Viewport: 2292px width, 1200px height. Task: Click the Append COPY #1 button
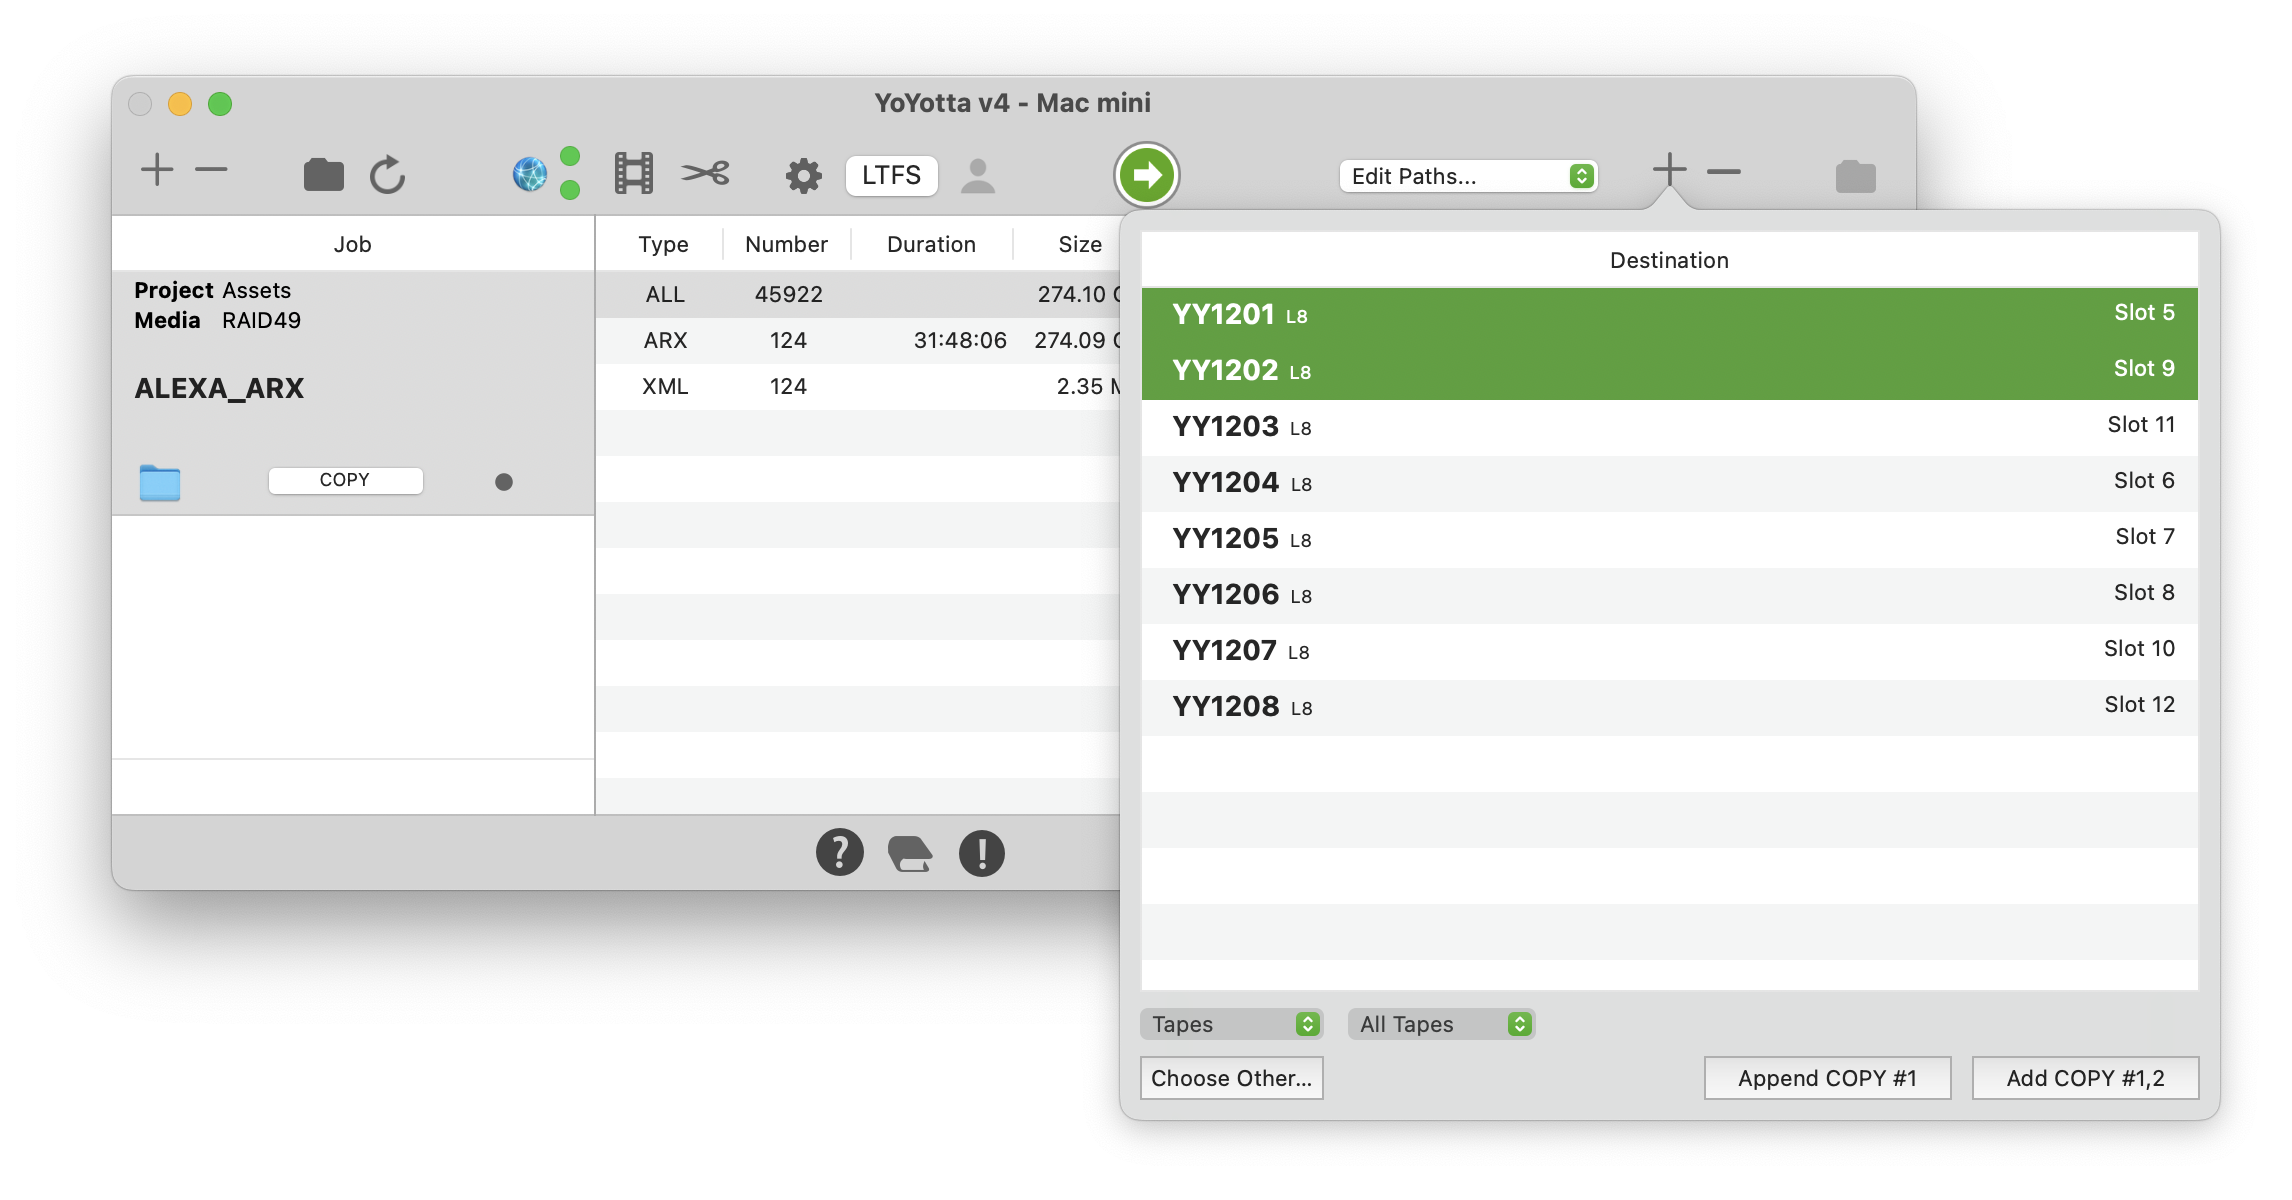pos(1826,1078)
